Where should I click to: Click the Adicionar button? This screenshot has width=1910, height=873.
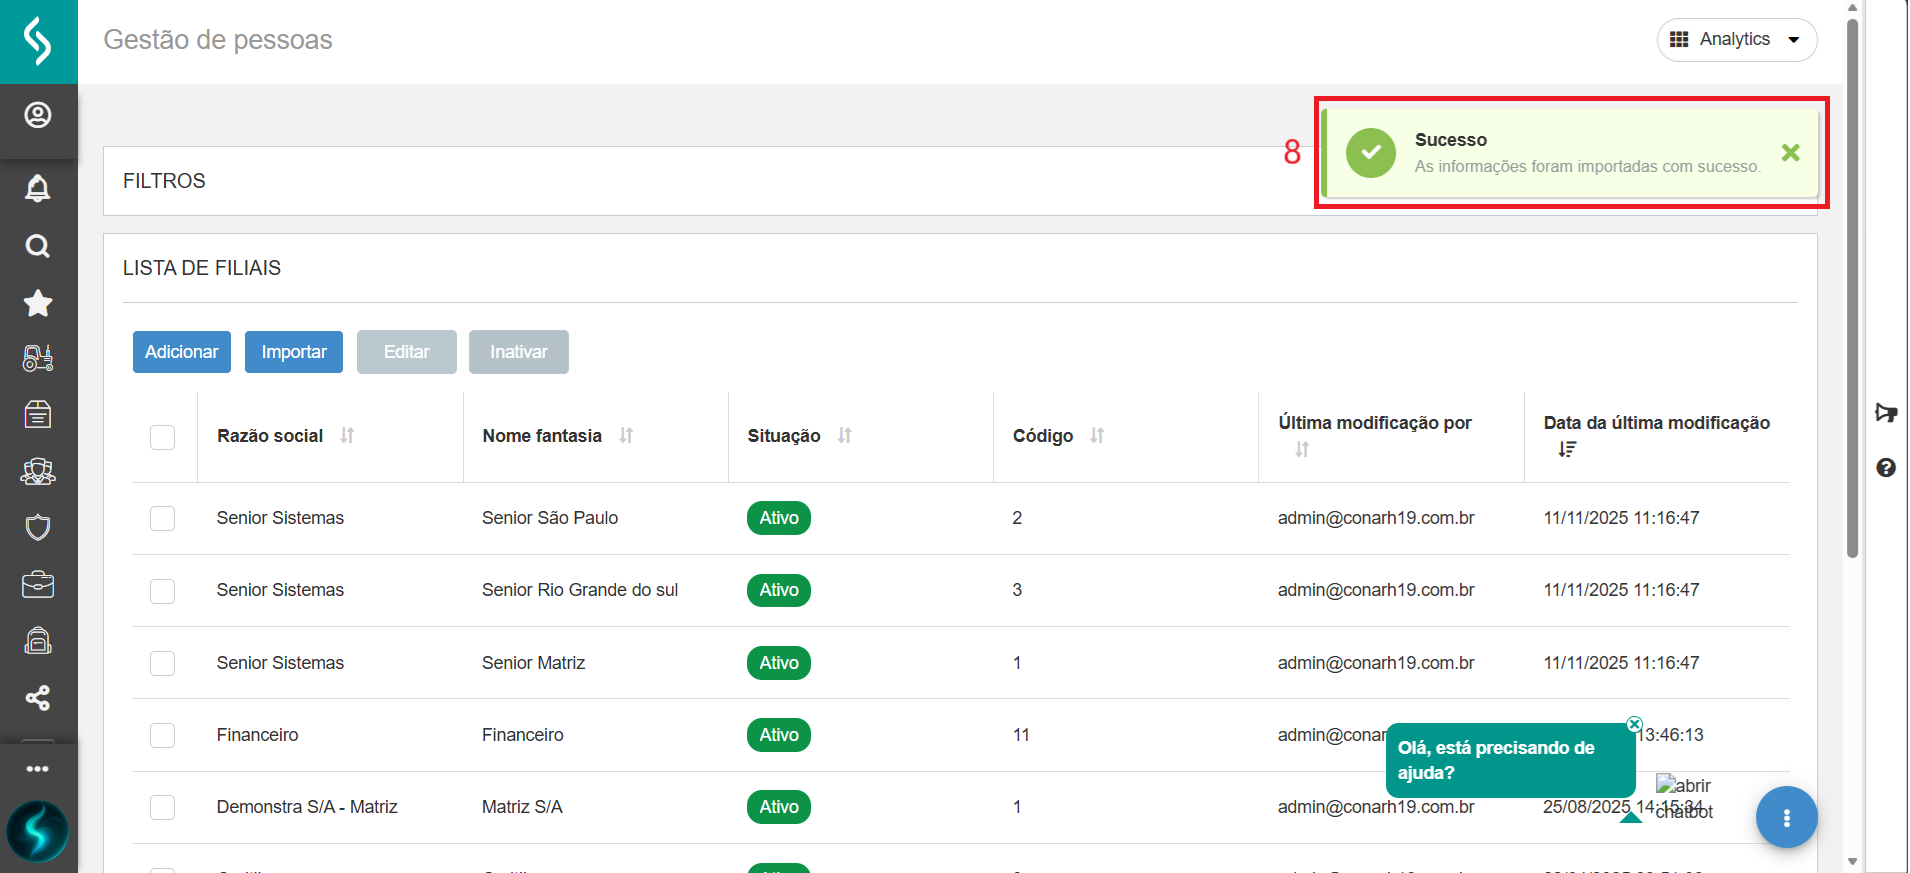181,352
